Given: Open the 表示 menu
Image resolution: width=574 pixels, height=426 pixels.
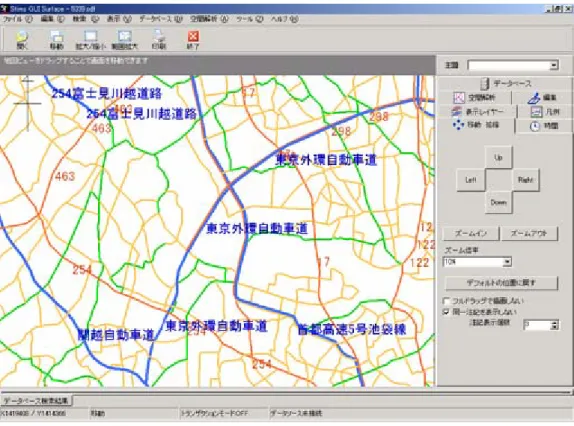Looking at the screenshot, I should click(x=119, y=19).
